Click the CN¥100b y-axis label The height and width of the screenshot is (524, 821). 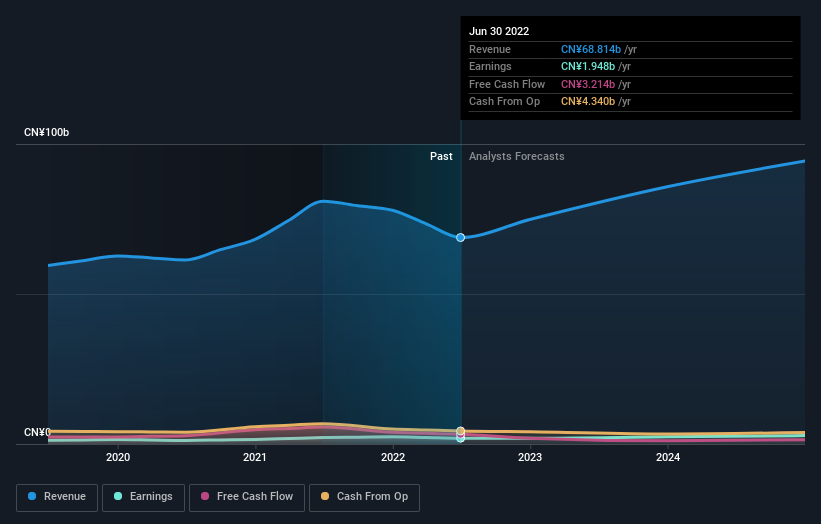point(47,132)
